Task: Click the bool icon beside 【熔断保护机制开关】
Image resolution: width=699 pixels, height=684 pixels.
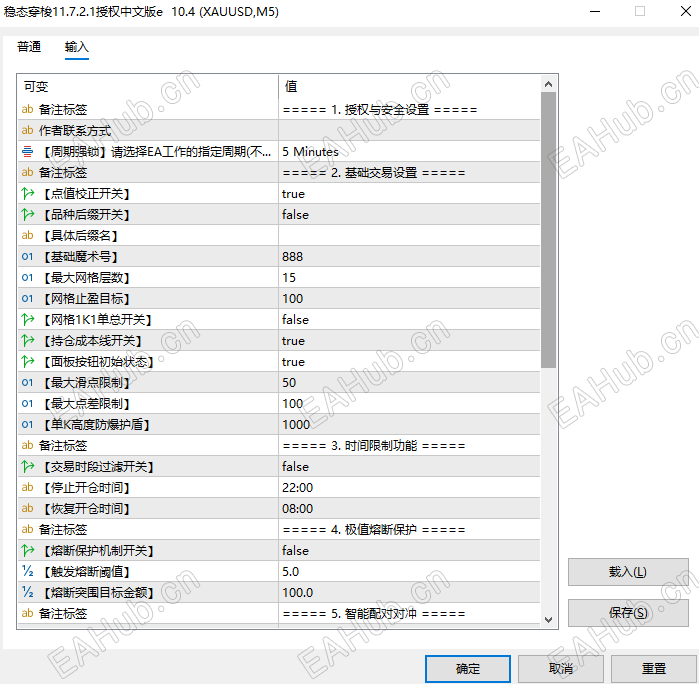Action: click(28, 551)
